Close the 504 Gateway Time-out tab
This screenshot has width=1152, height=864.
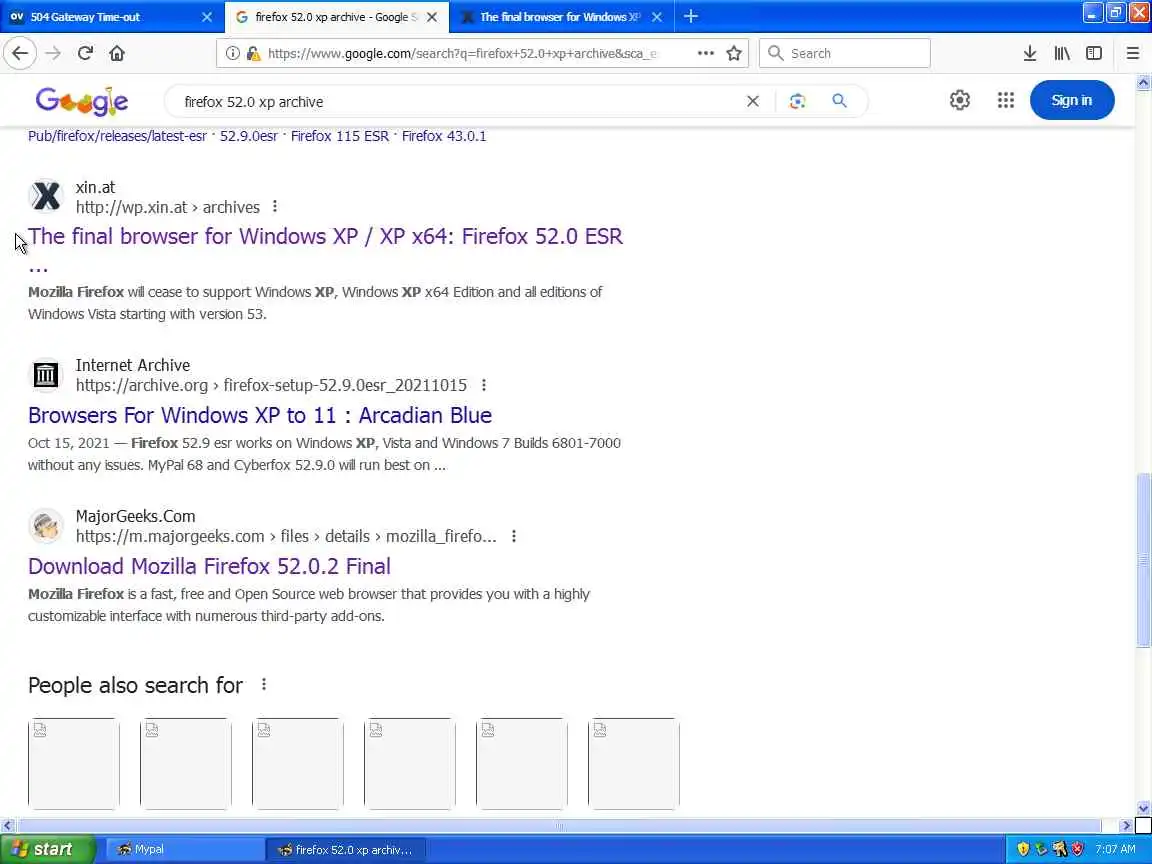(206, 16)
